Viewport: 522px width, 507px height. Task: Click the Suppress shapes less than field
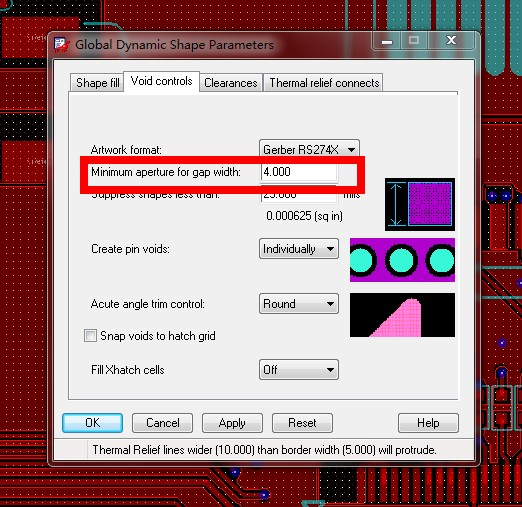click(299, 195)
